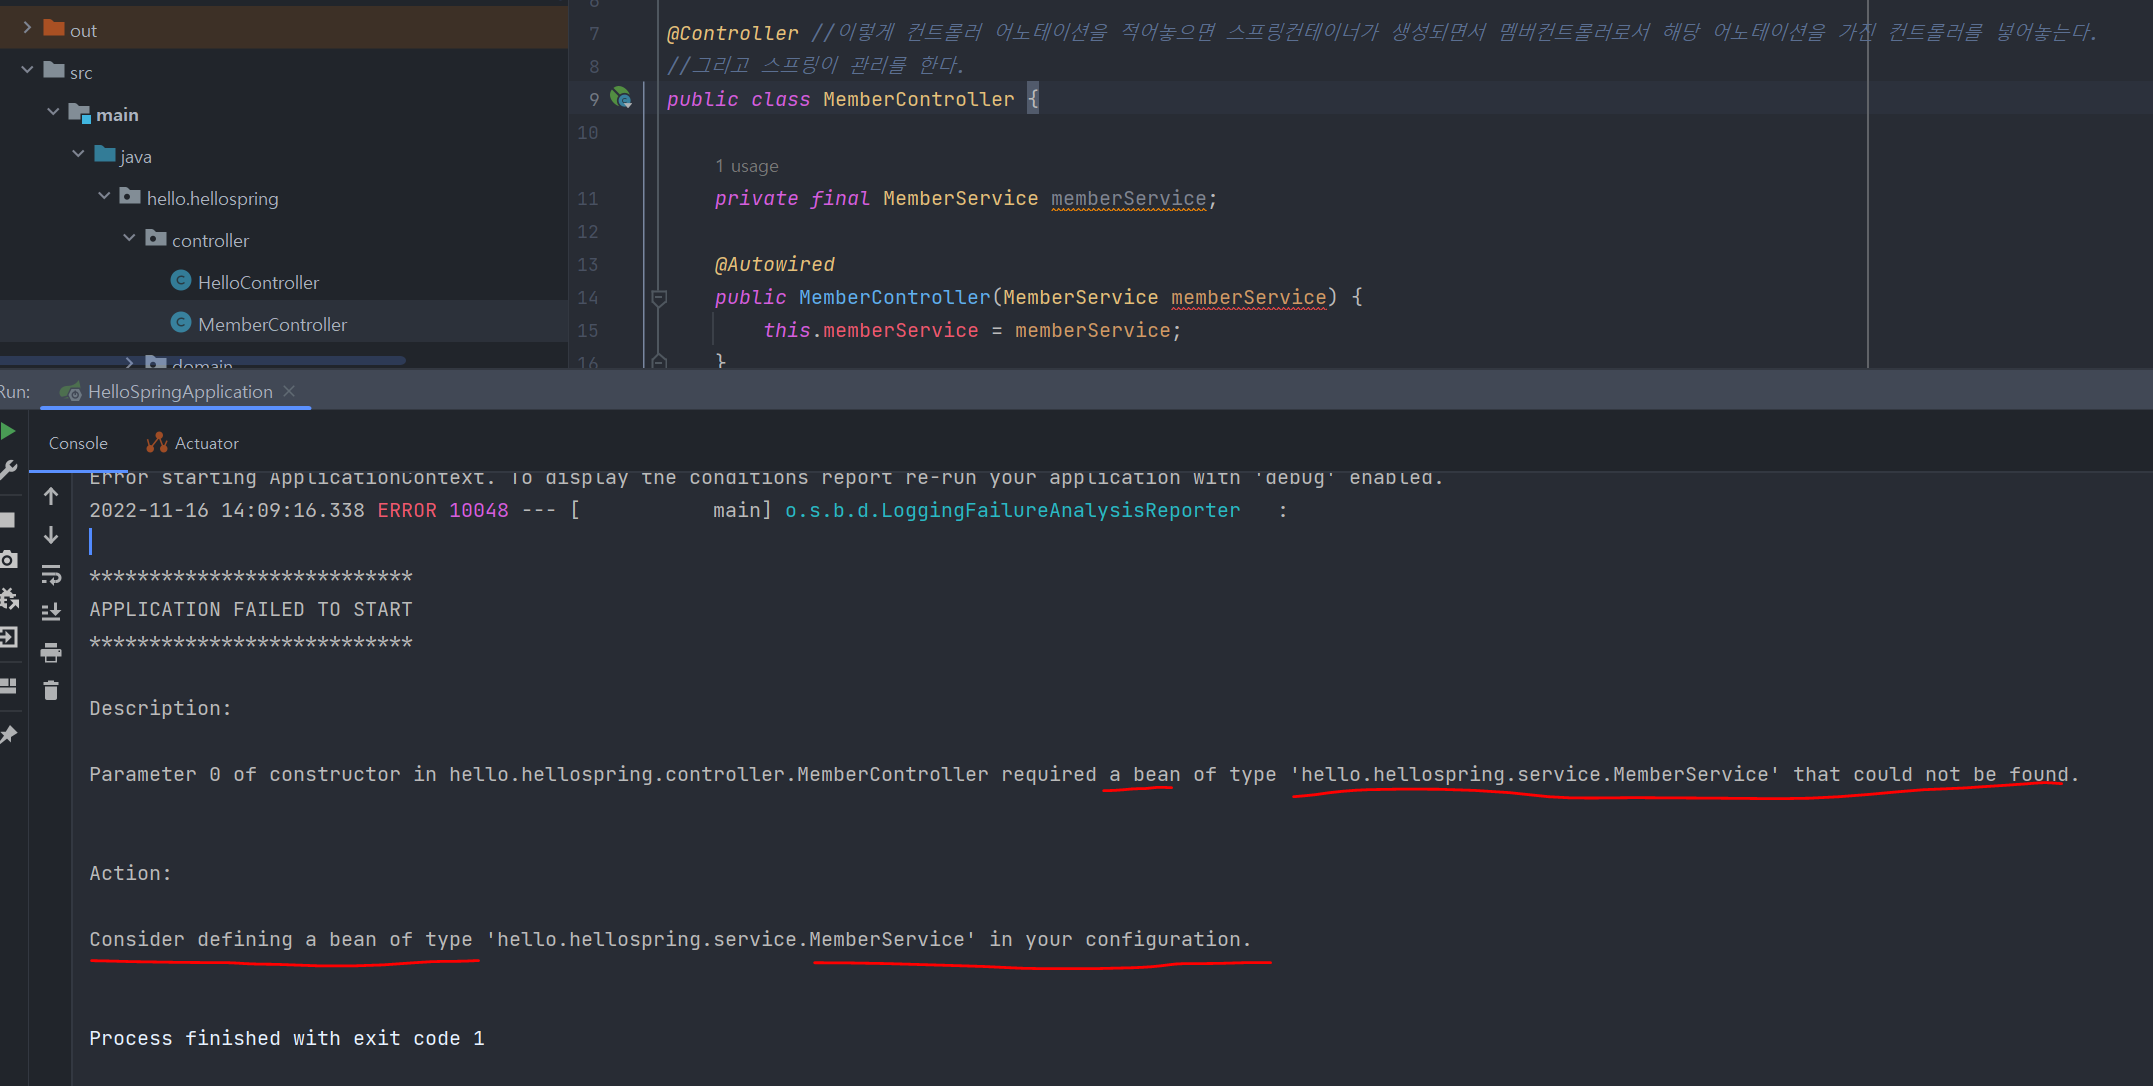Click the green Rerun play button
Screen dimensions: 2153x1086
click(8, 431)
